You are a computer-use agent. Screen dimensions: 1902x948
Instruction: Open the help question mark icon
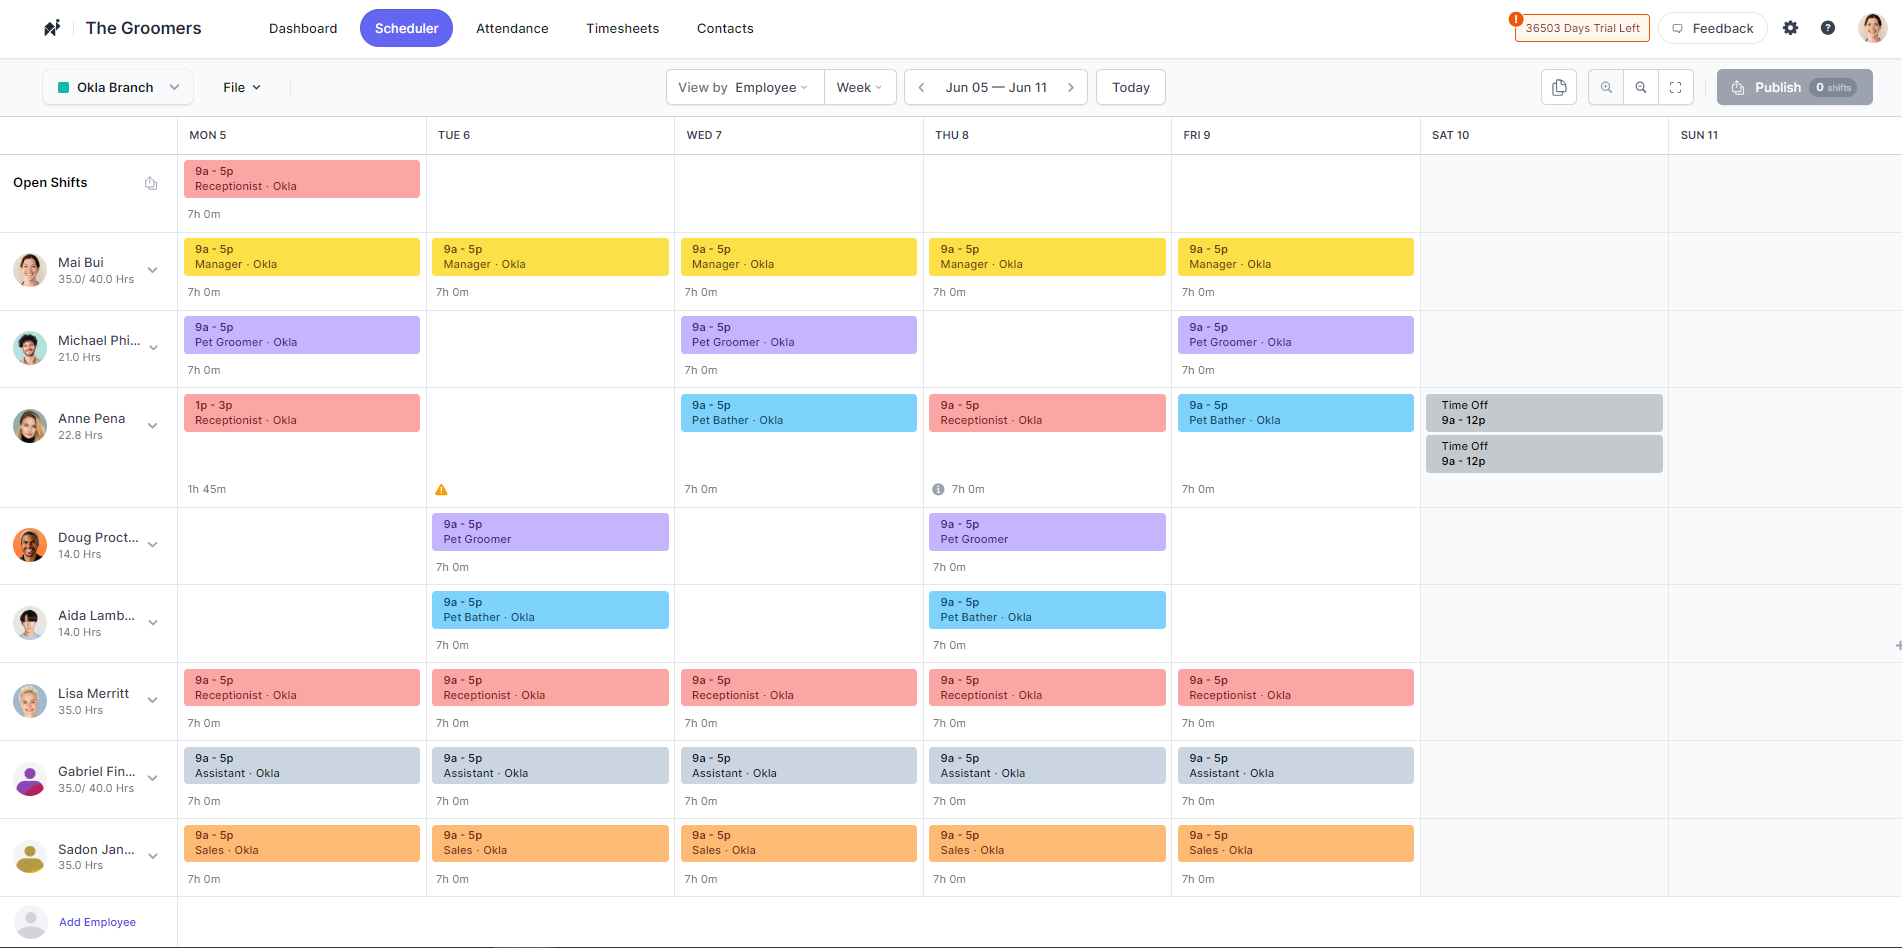click(x=1827, y=28)
